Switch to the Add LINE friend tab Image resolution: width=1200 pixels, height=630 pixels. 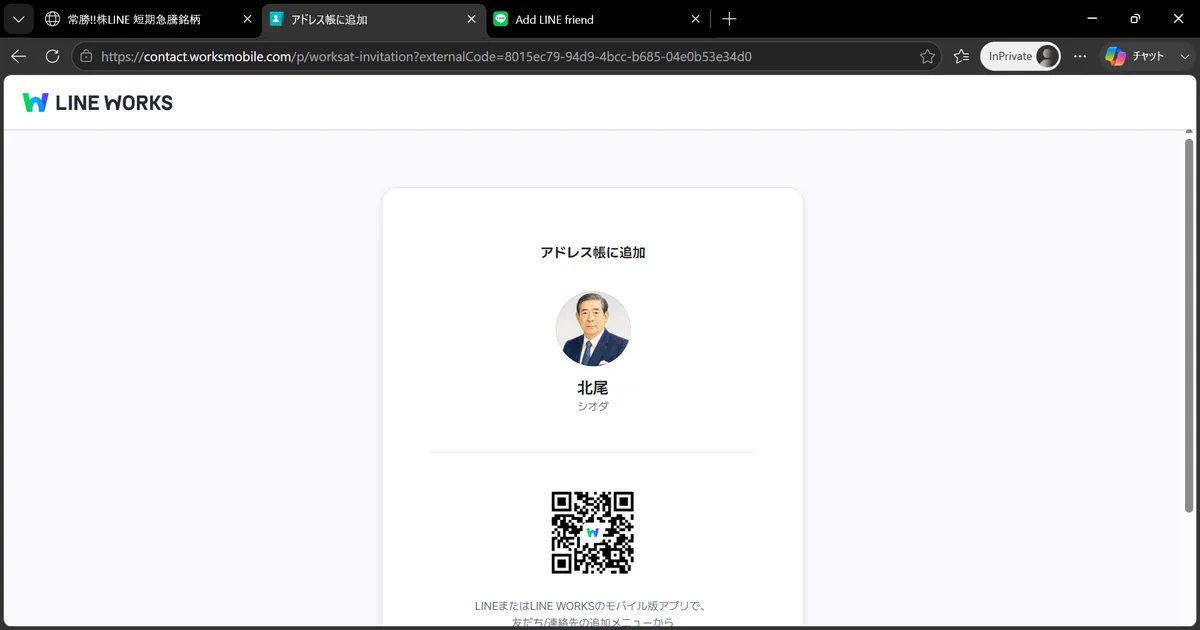(x=598, y=19)
